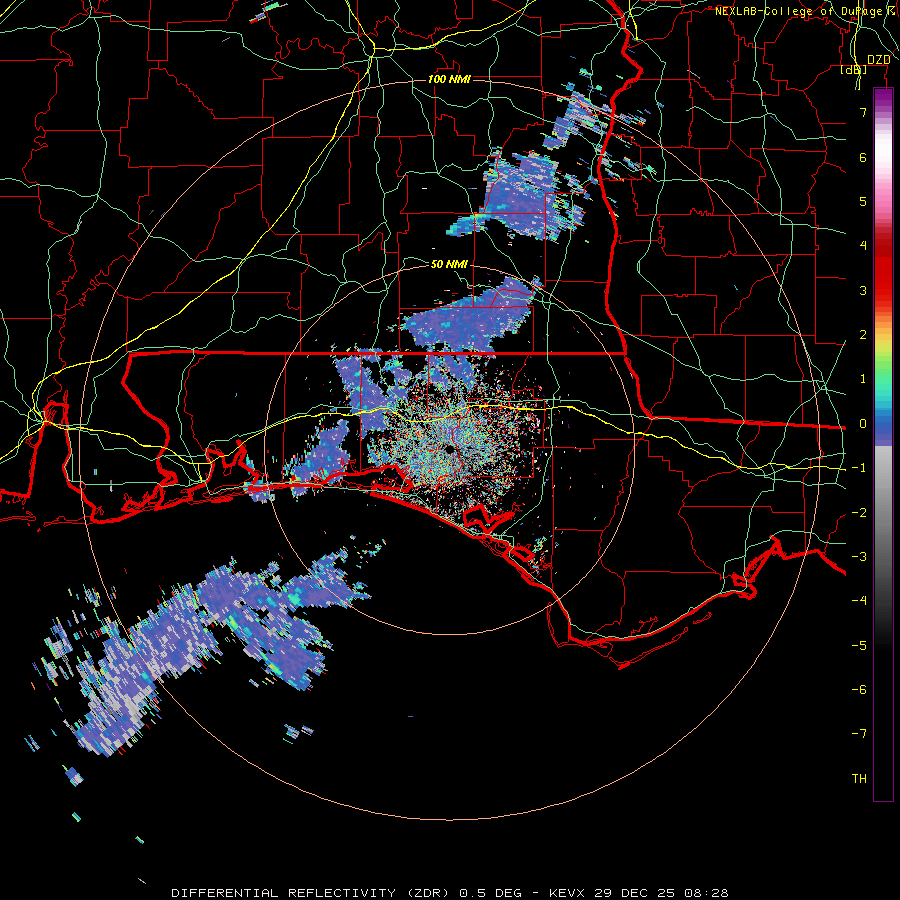Image resolution: width=900 pixels, height=900 pixels.
Task: Click the 0 tick label on color scale
Action: (863, 424)
